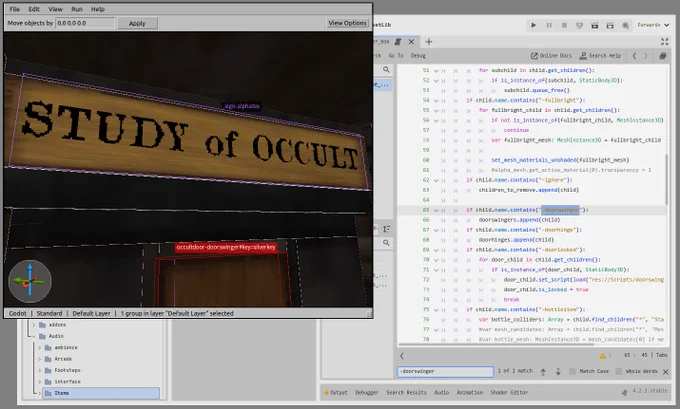Click the Move objects by input field
The width and height of the screenshot is (680, 409).
85,23
